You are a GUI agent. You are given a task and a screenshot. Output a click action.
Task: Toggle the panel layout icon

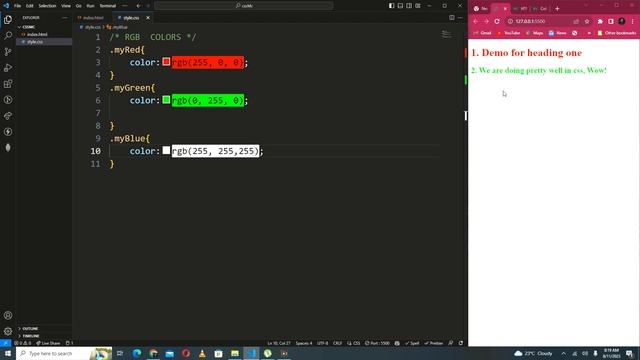tap(400, 6)
